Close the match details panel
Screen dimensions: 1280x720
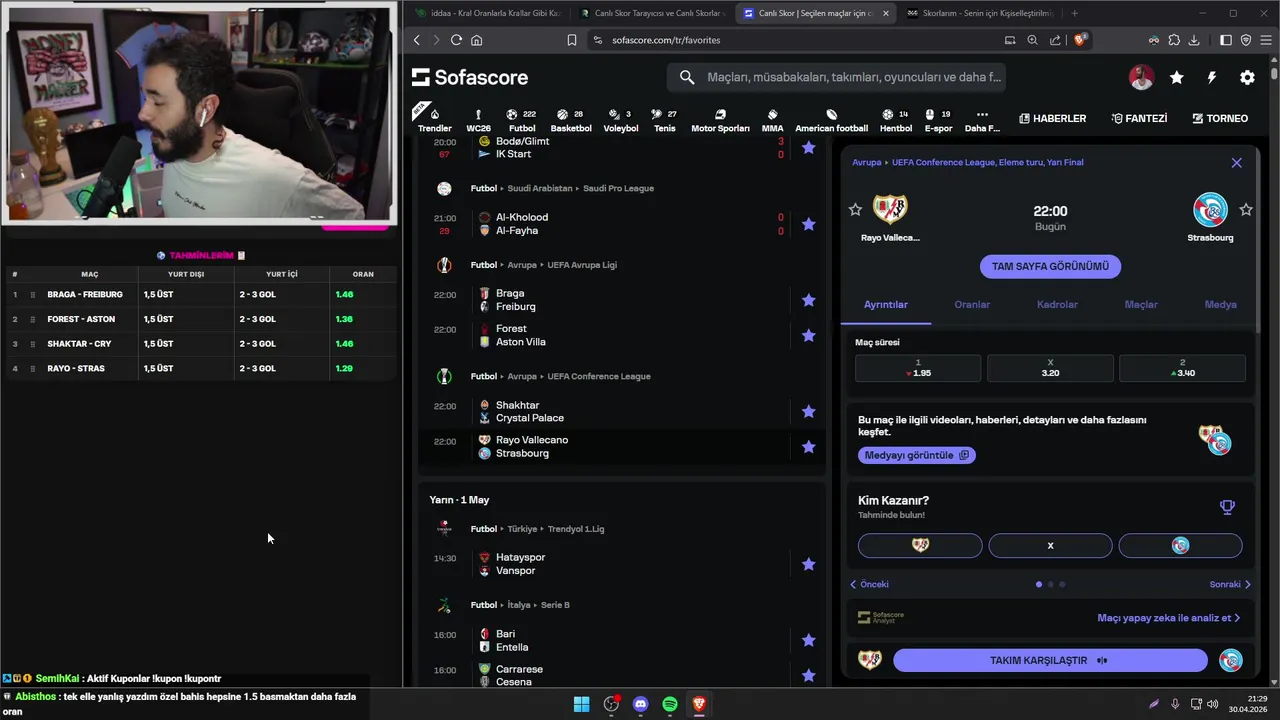(1237, 162)
